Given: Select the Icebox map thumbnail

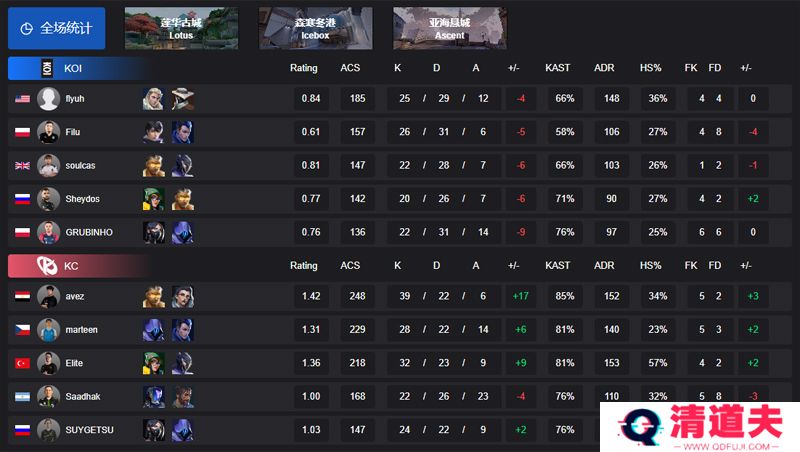Looking at the screenshot, I should coord(315,28).
